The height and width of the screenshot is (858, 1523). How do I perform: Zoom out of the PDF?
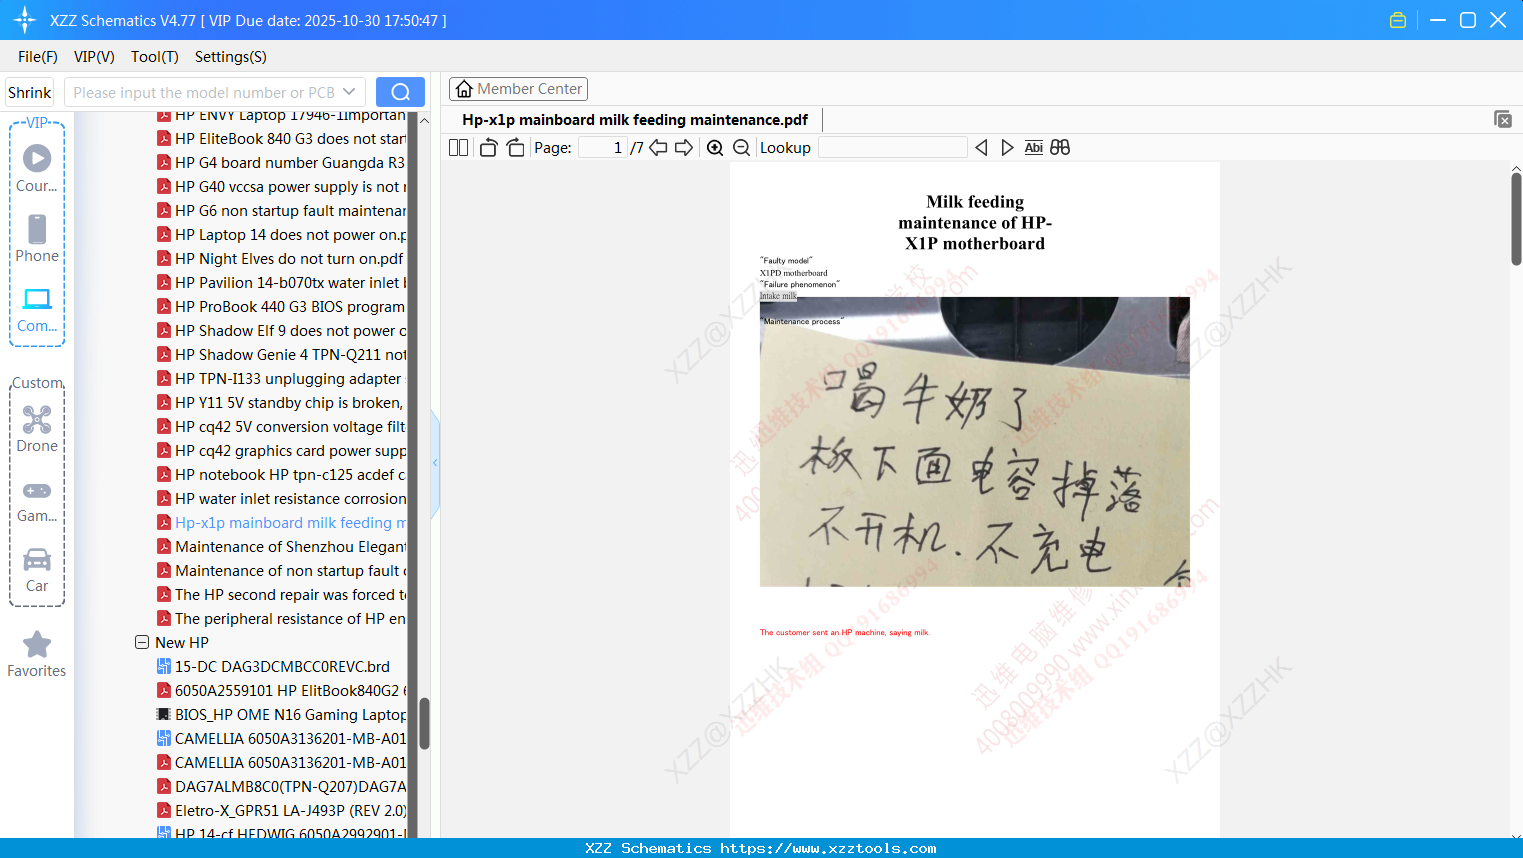click(x=741, y=147)
